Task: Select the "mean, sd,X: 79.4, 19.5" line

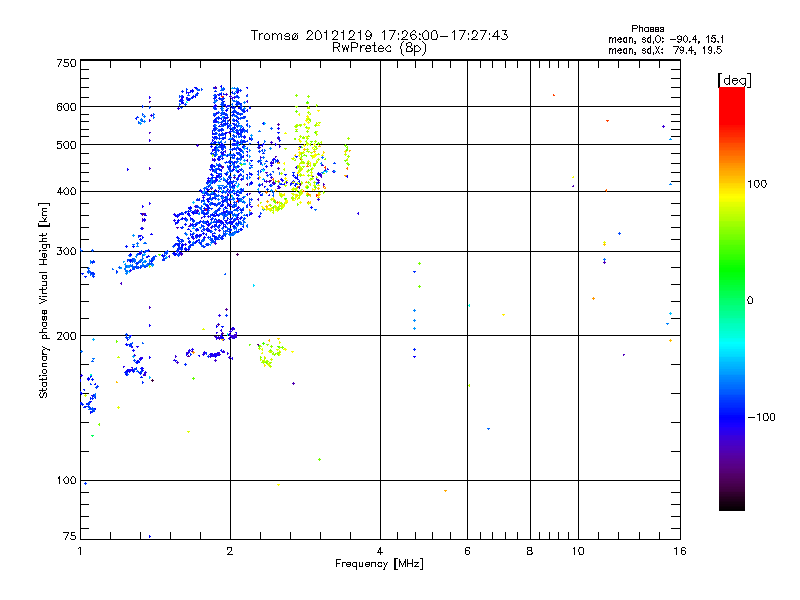Action: [x=665, y=50]
